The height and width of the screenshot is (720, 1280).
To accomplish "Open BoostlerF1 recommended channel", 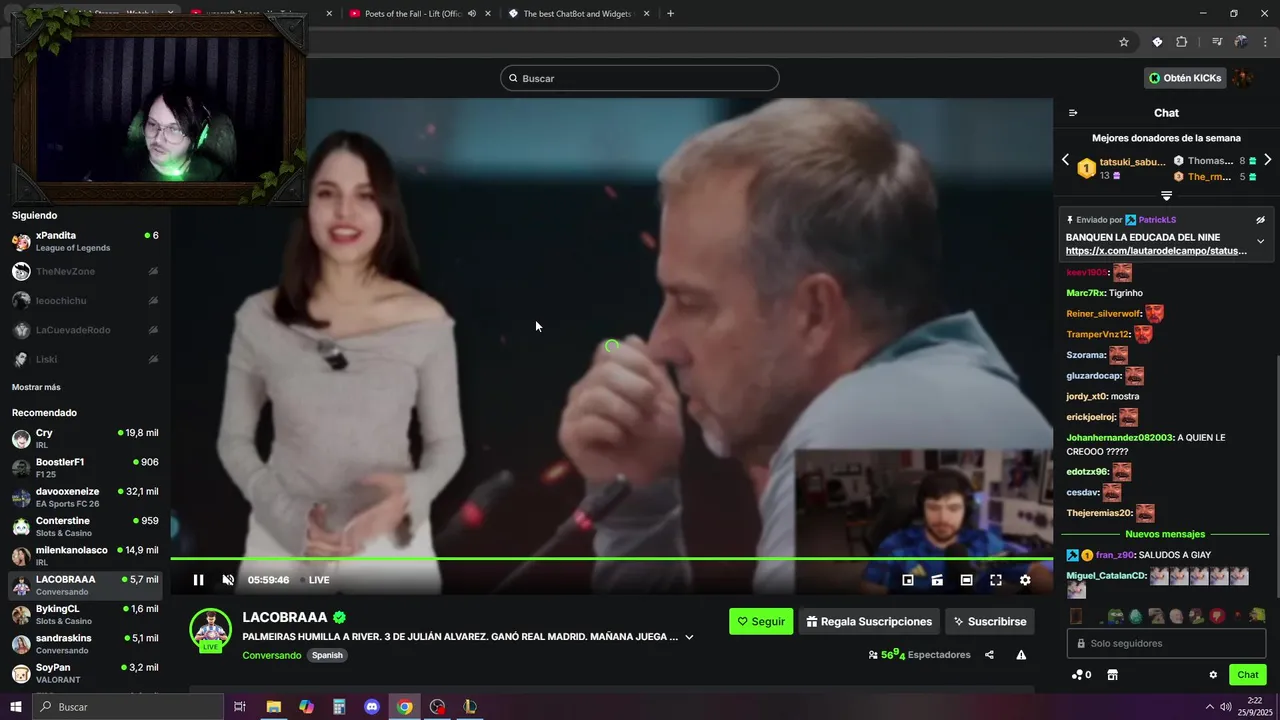I will (x=85, y=468).
